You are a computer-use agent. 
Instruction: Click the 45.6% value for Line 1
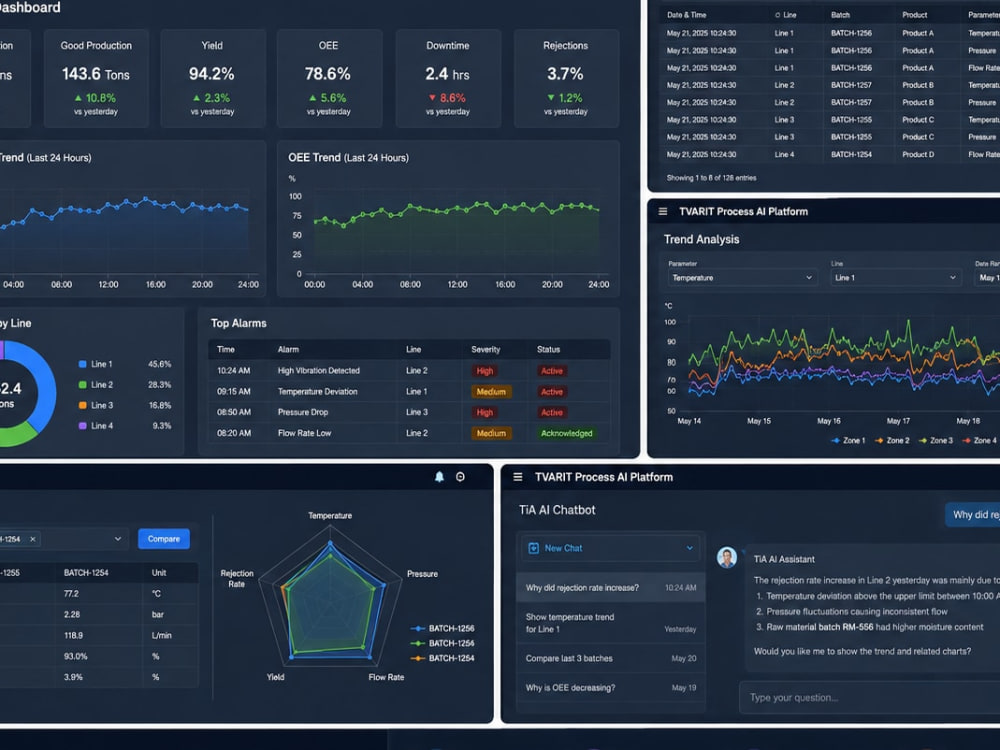tap(159, 364)
